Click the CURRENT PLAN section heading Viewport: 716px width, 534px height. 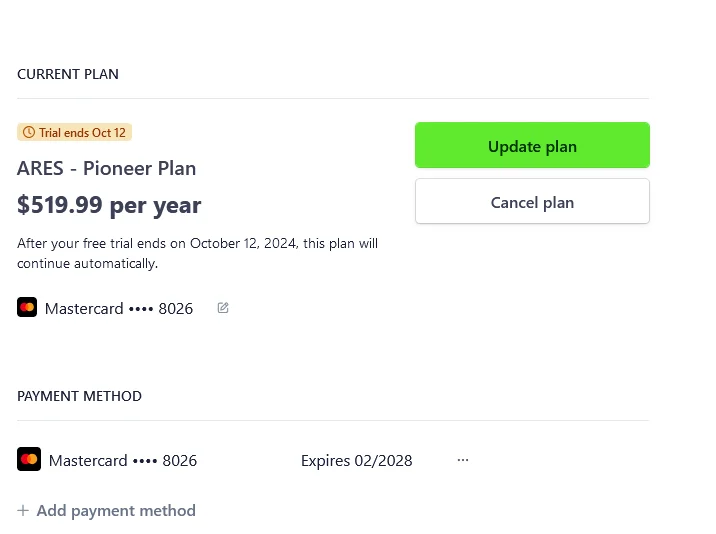[x=68, y=74]
